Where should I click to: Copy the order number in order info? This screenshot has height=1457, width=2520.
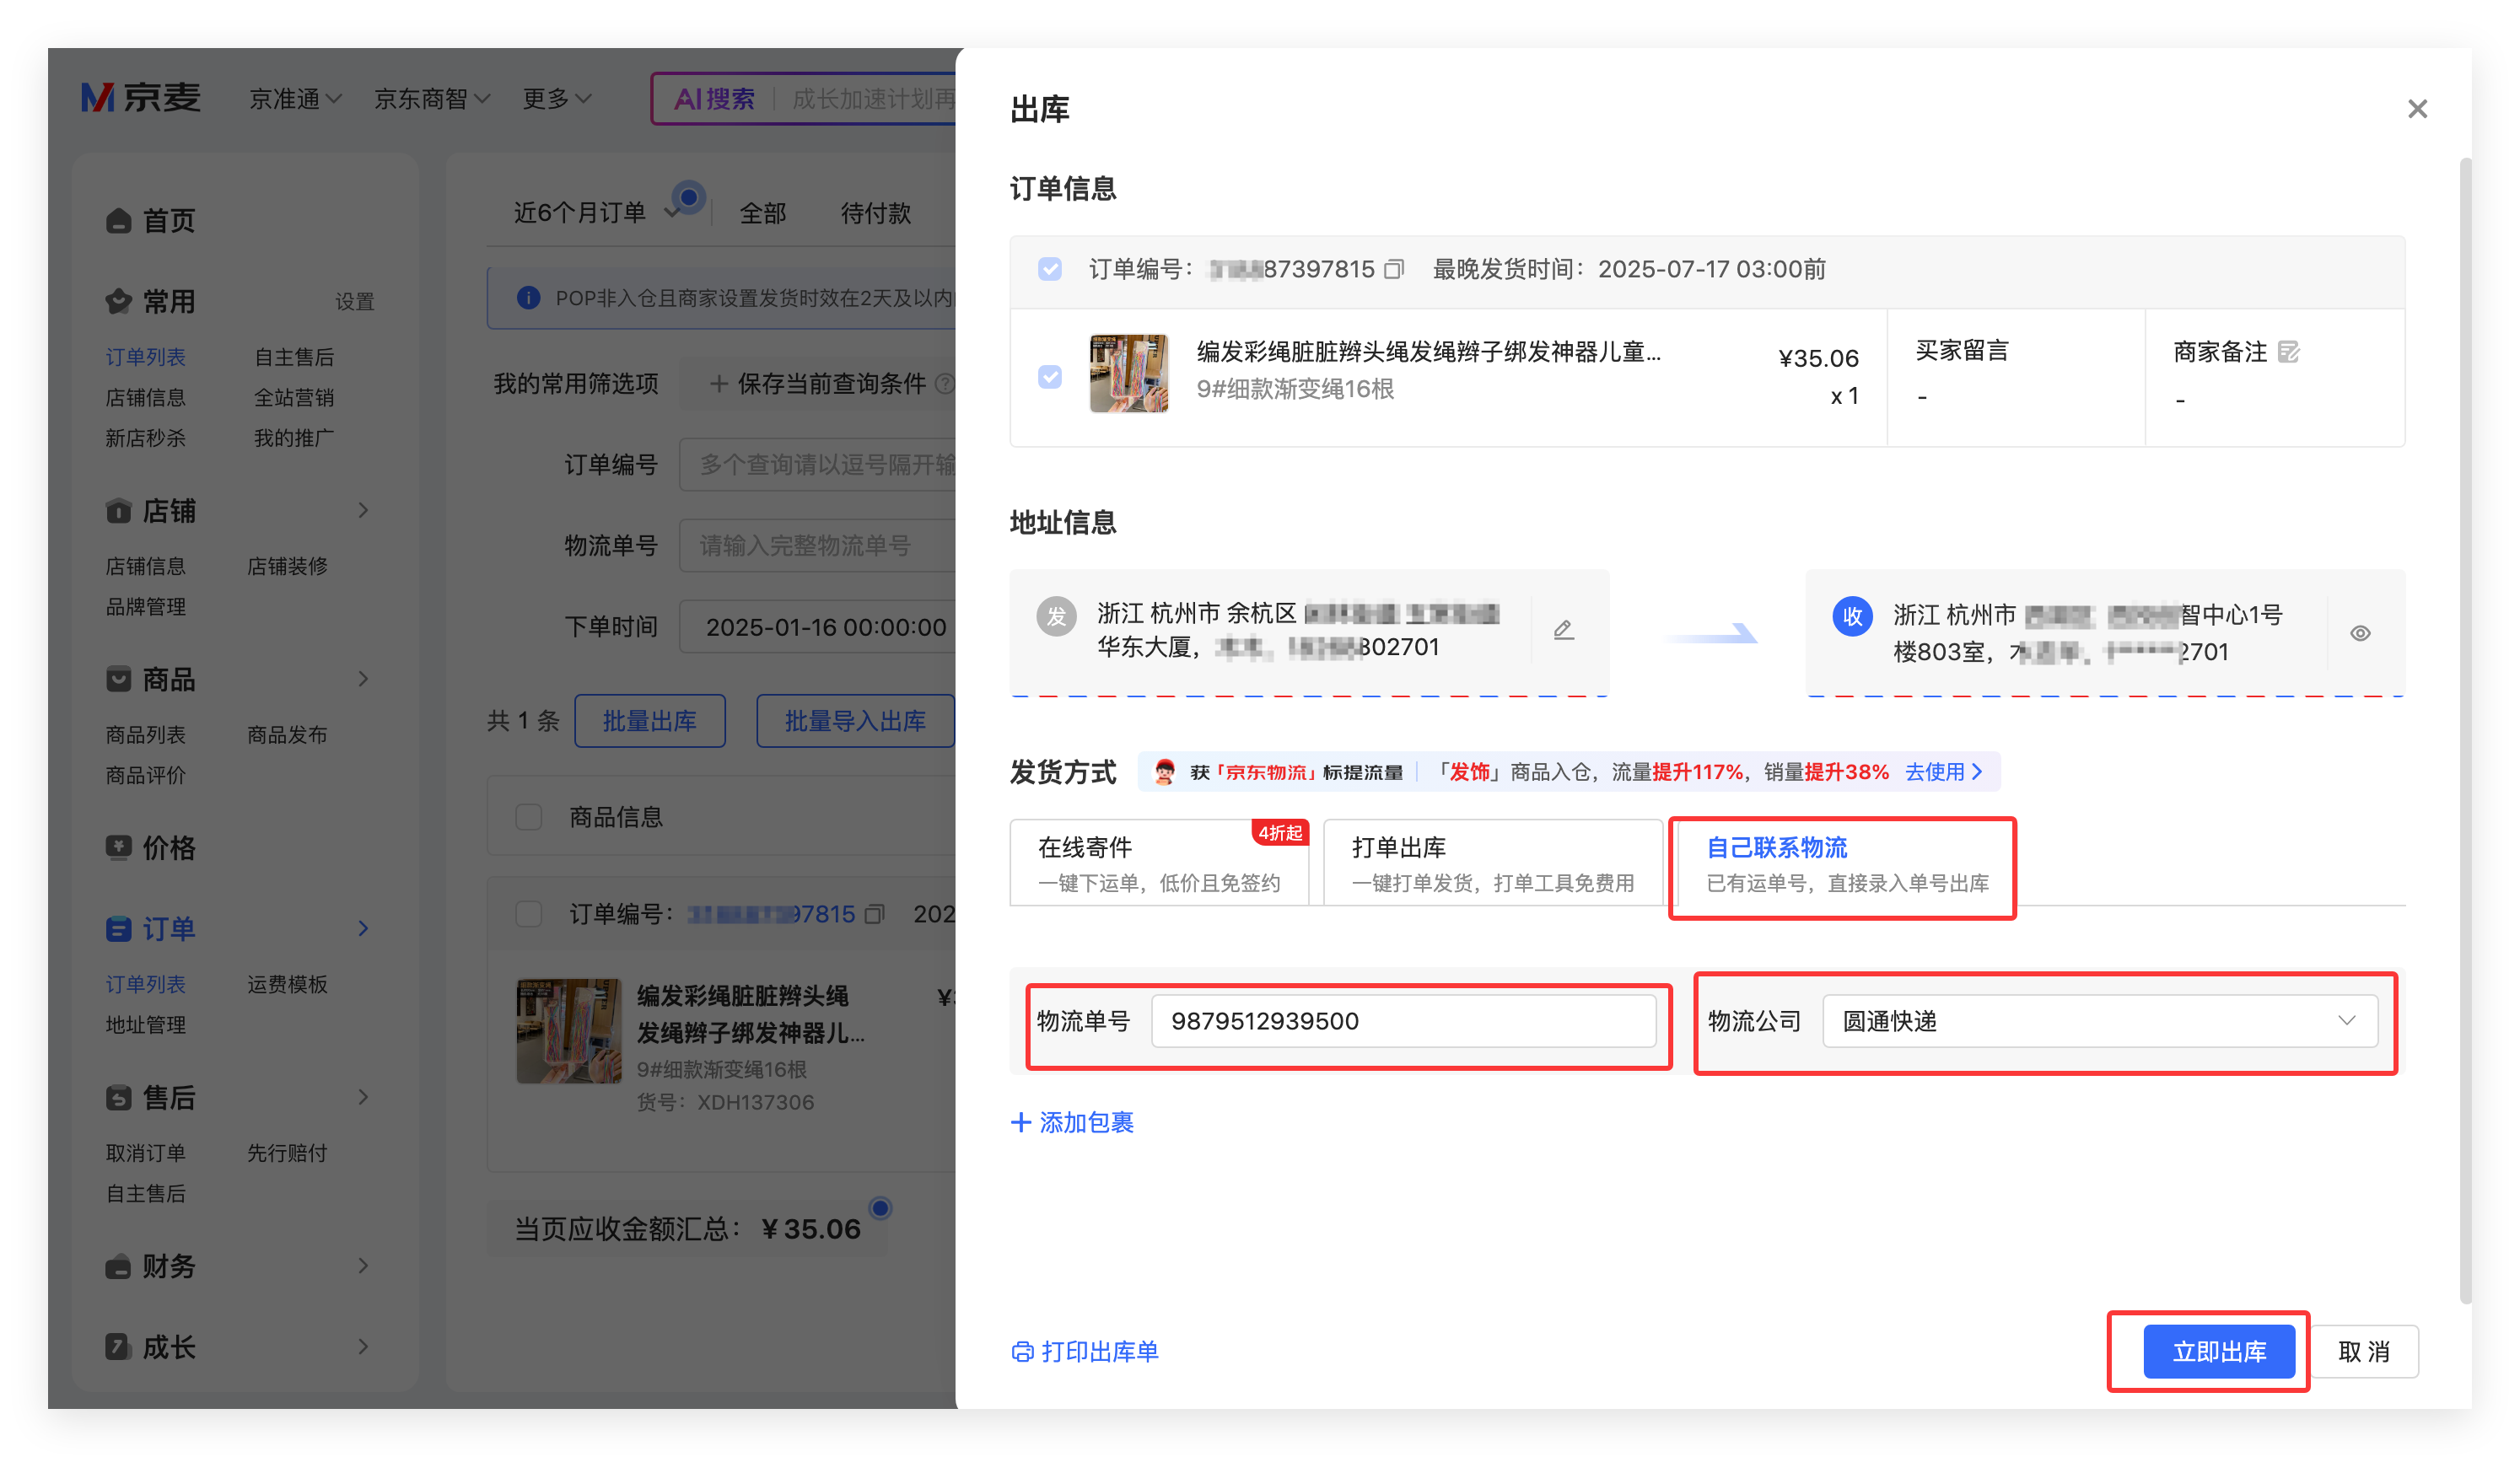click(1394, 269)
